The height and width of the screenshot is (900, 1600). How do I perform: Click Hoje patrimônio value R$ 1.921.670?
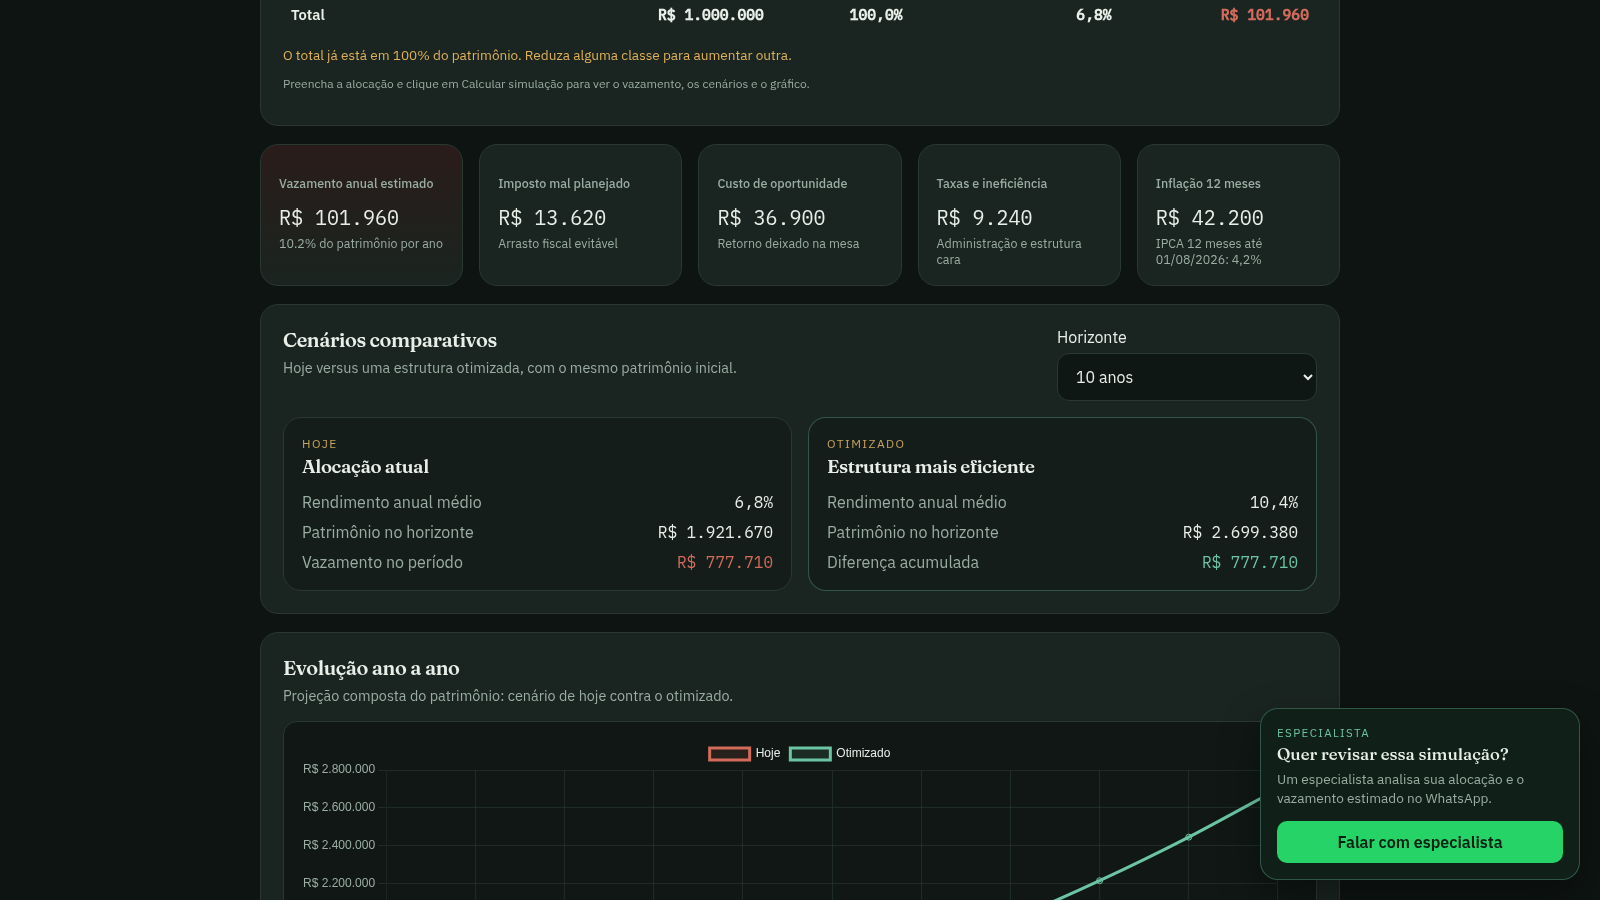tap(715, 532)
